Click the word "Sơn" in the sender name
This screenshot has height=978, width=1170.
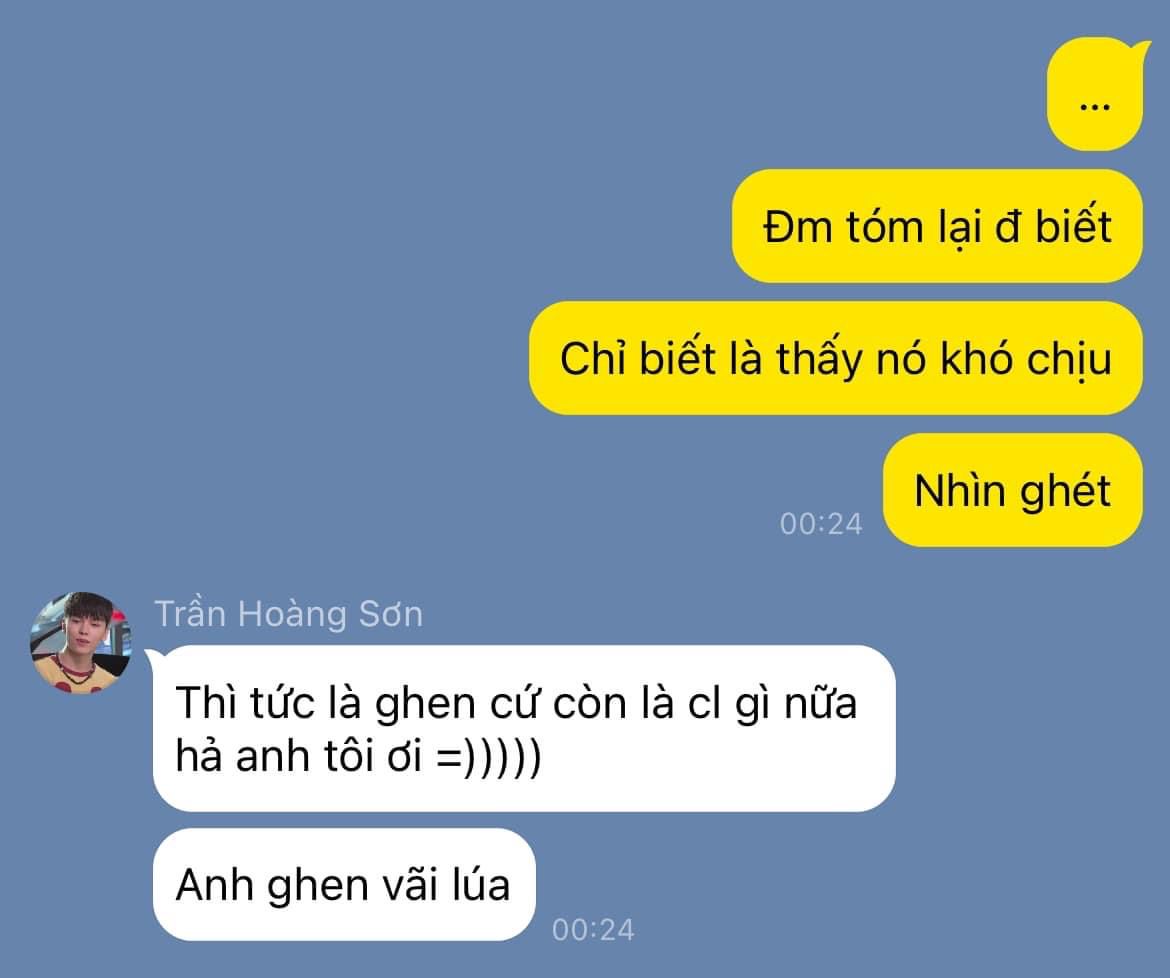pos(391,614)
